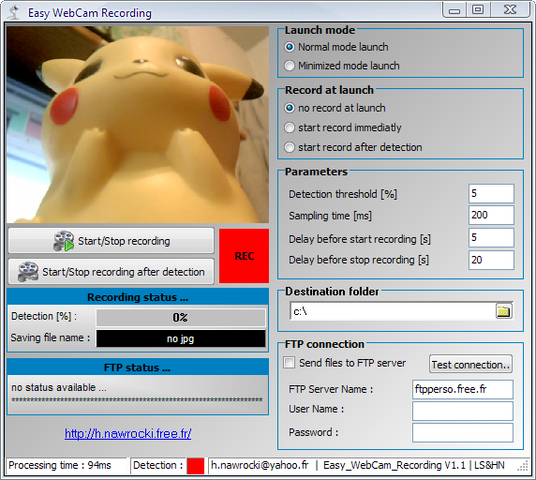
Task: Click the webcam app icon in title bar
Action: coord(14,13)
